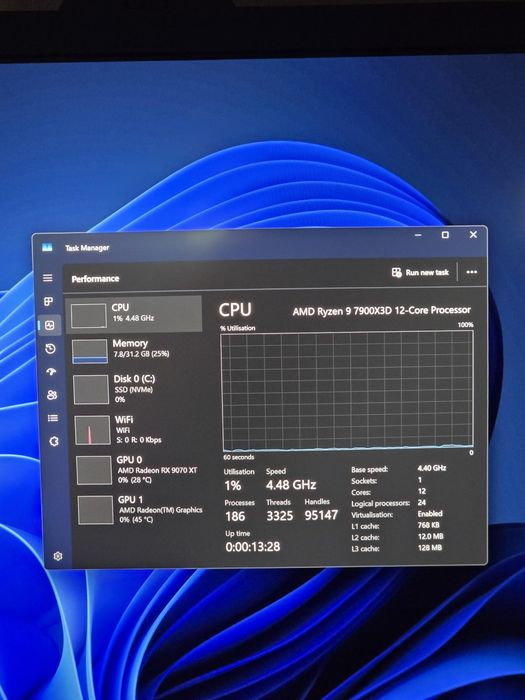The width and height of the screenshot is (525, 700).
Task: Open the Users icon in sidebar
Action: coord(52,395)
